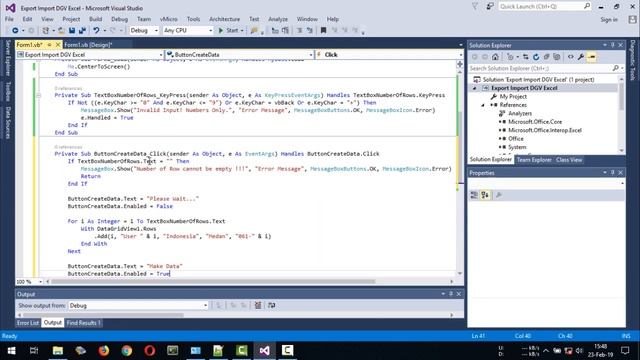Open the Diagnostic Tools side tab
640x360 pixels.
633,60
